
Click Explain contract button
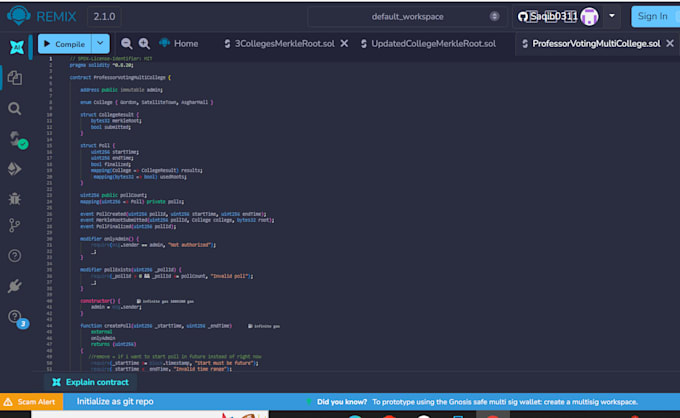point(90,382)
